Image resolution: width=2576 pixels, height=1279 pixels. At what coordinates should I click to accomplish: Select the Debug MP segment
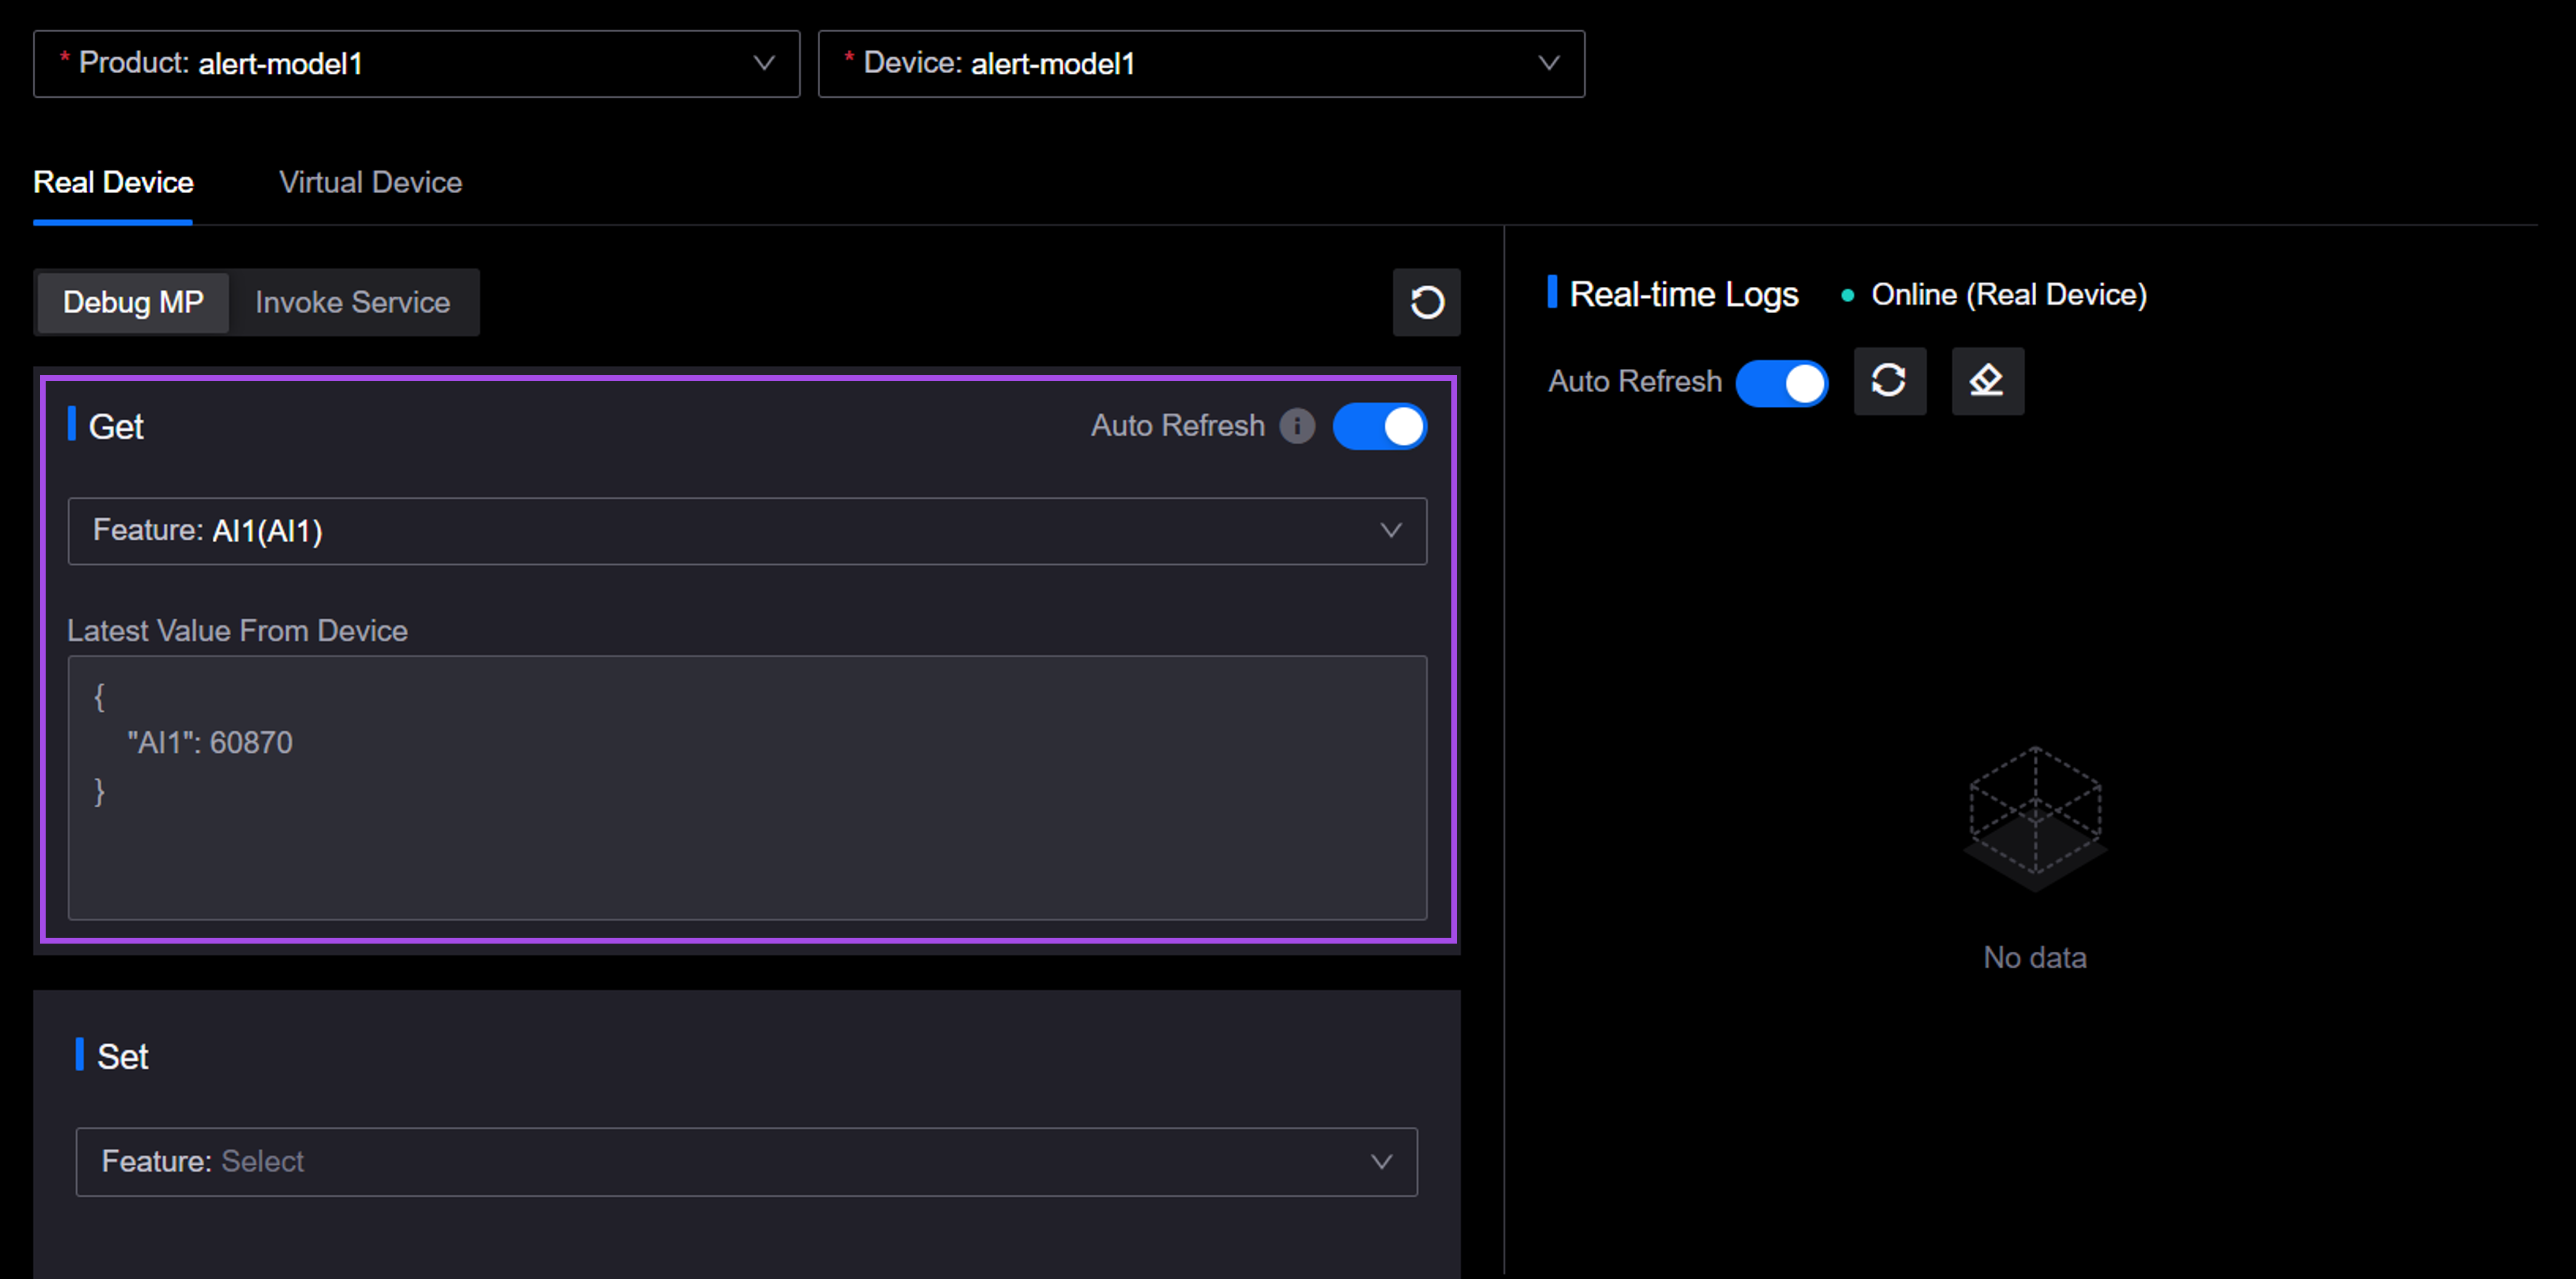click(133, 303)
